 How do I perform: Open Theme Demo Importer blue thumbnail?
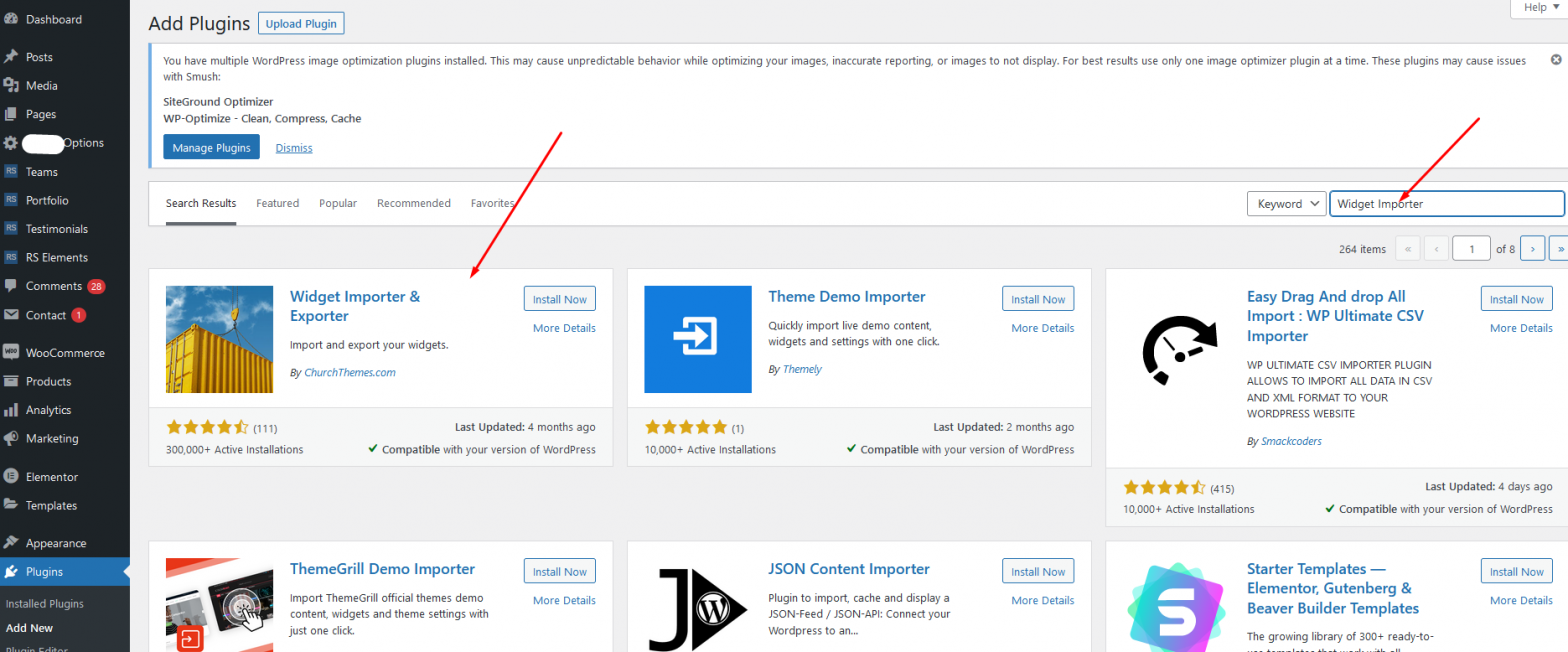pos(698,339)
